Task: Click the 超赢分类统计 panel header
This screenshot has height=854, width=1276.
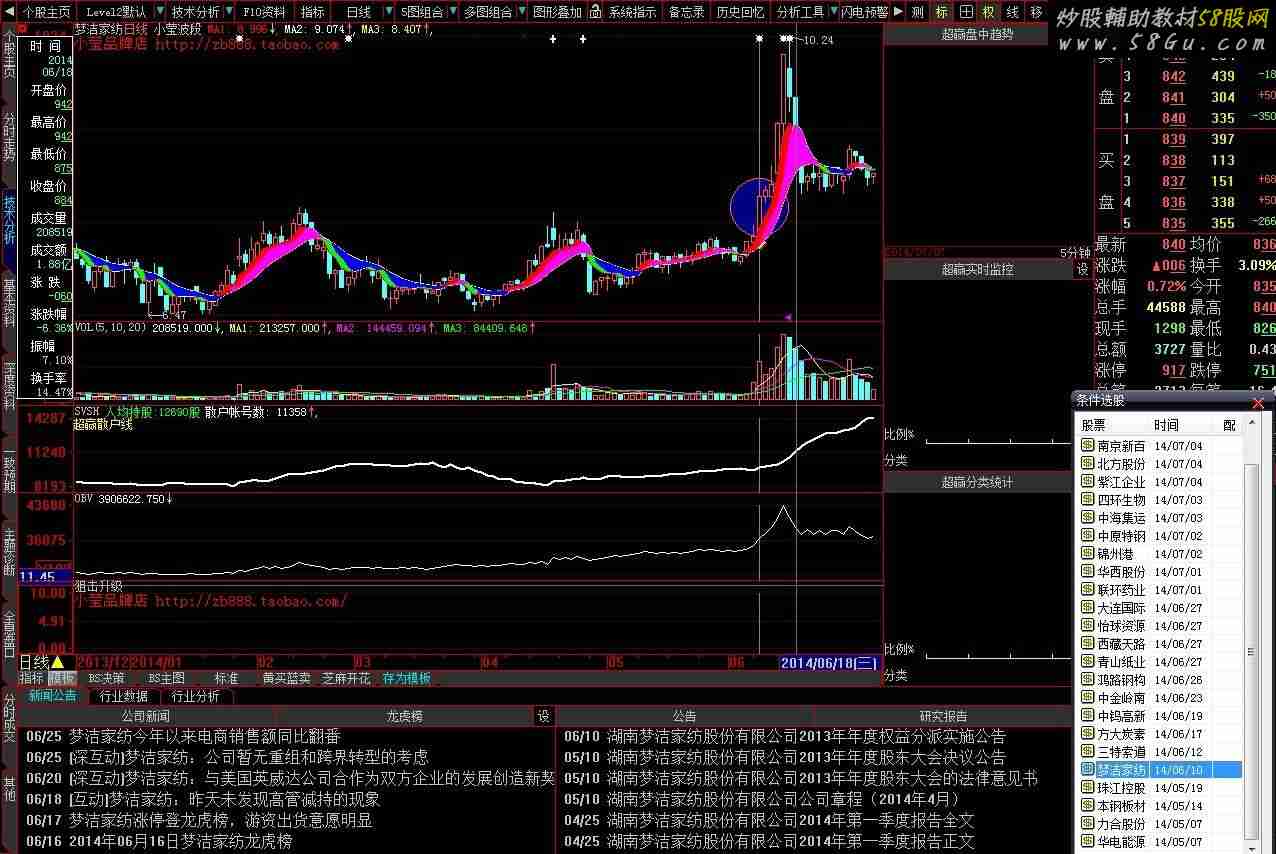Action: [x=977, y=482]
